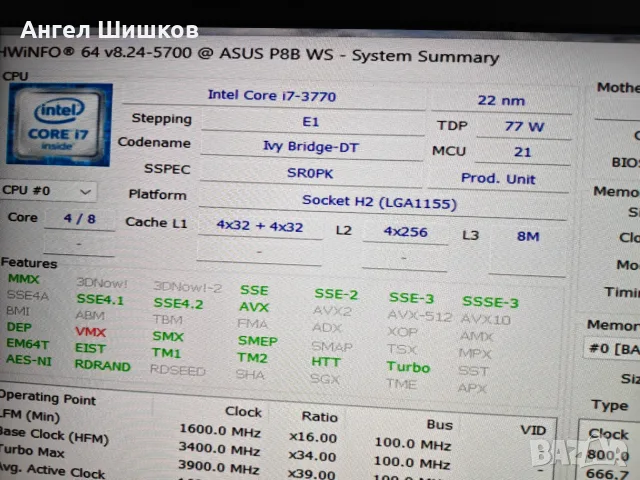The width and height of the screenshot is (640, 480).
Task: Click the SSSE-3 feature label
Action: (x=490, y=302)
